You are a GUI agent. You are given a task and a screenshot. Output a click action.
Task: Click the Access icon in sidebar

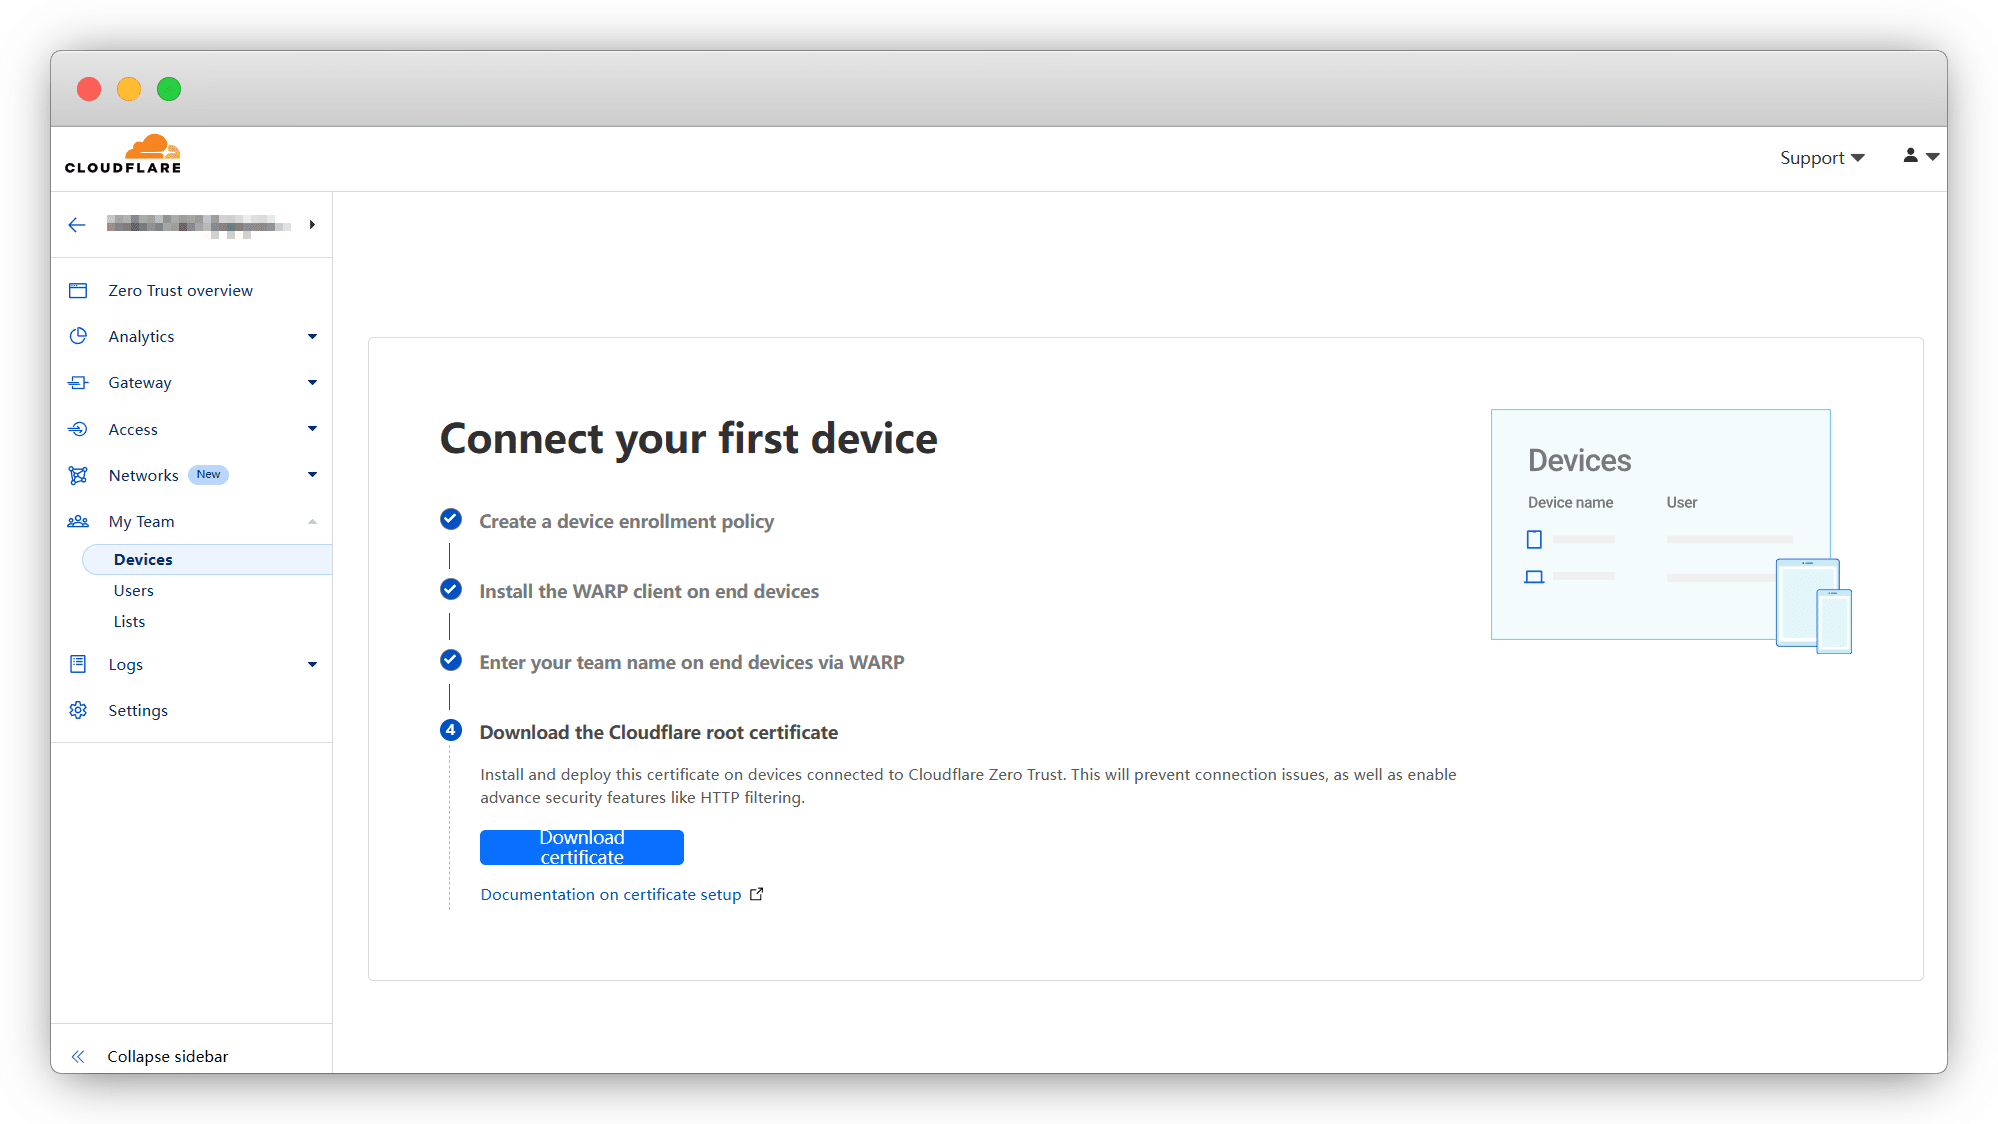click(78, 429)
